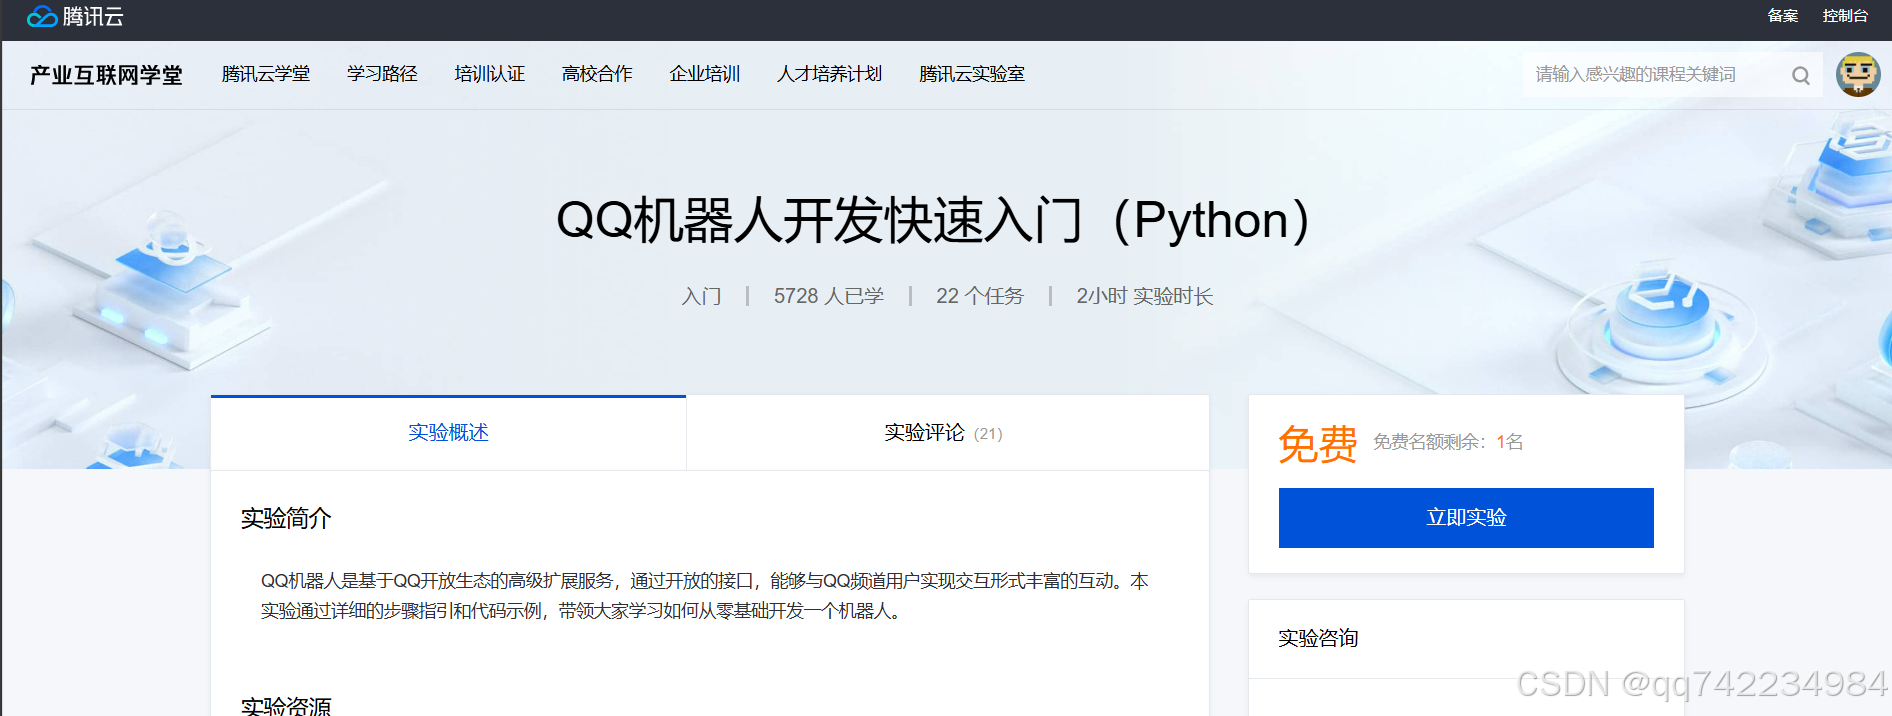Open the user avatar profile menu
Viewport: 1892px width, 716px height.
(1857, 75)
